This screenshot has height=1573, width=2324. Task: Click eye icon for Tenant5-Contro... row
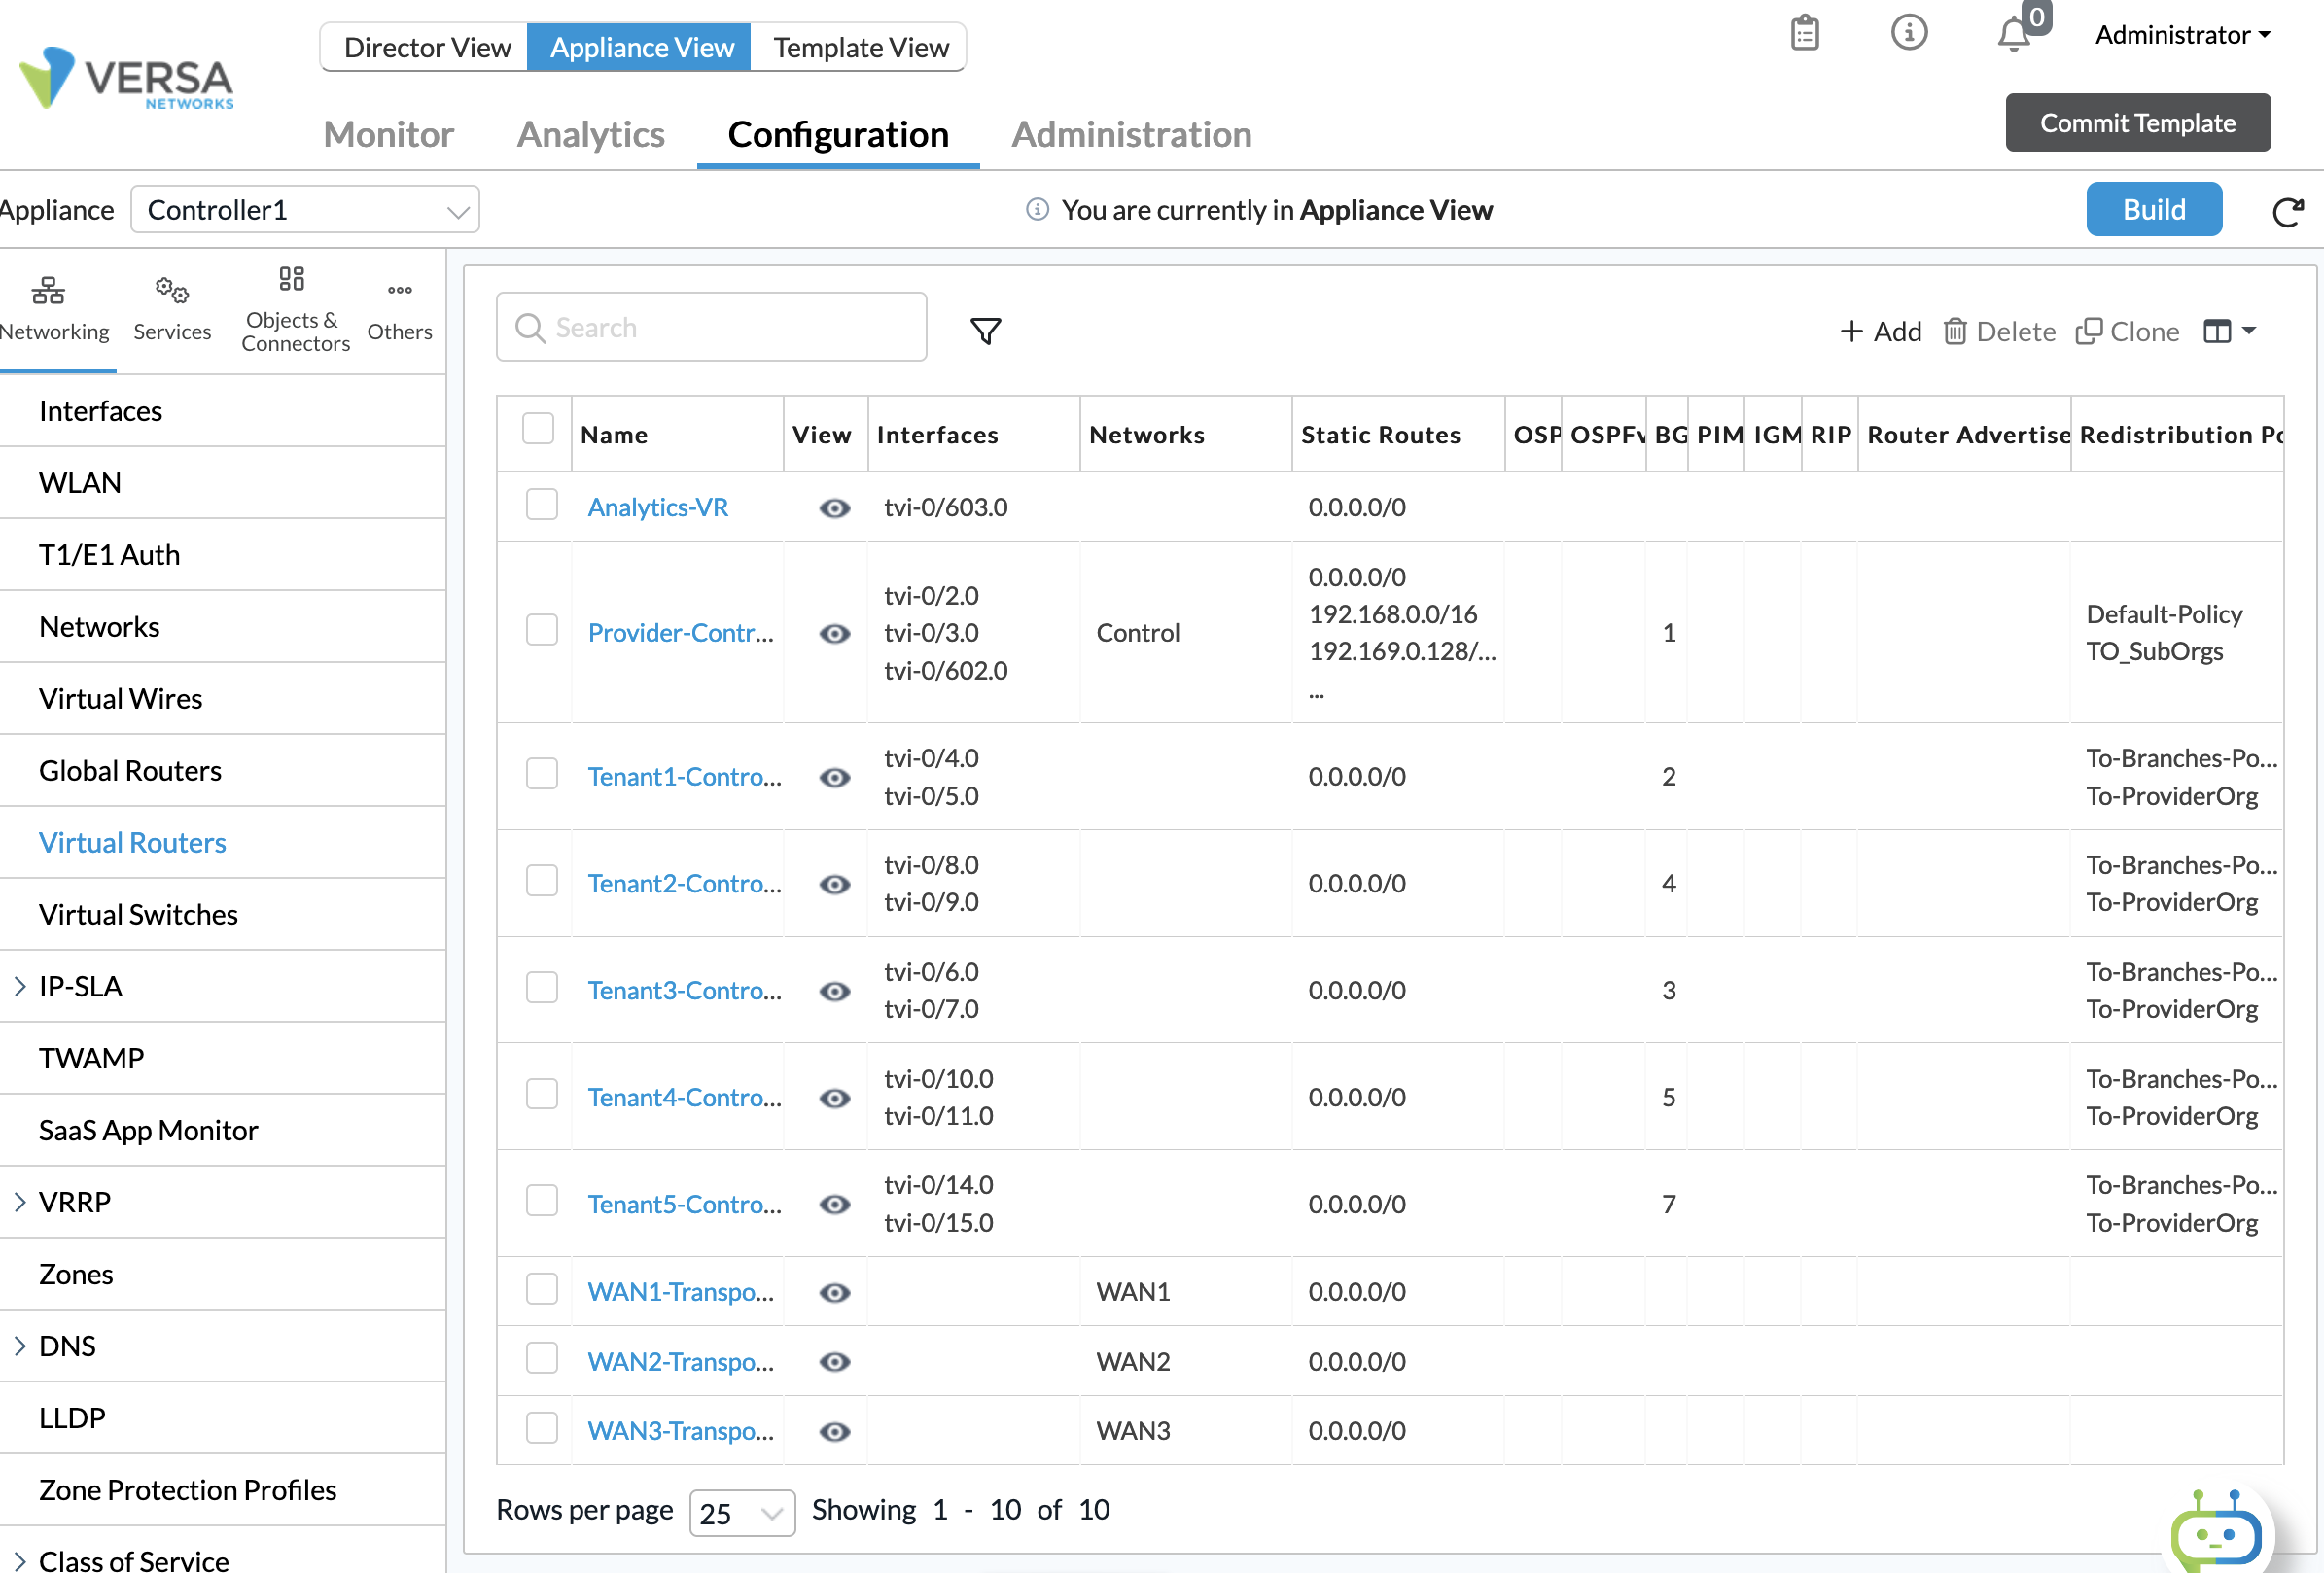click(x=834, y=1205)
